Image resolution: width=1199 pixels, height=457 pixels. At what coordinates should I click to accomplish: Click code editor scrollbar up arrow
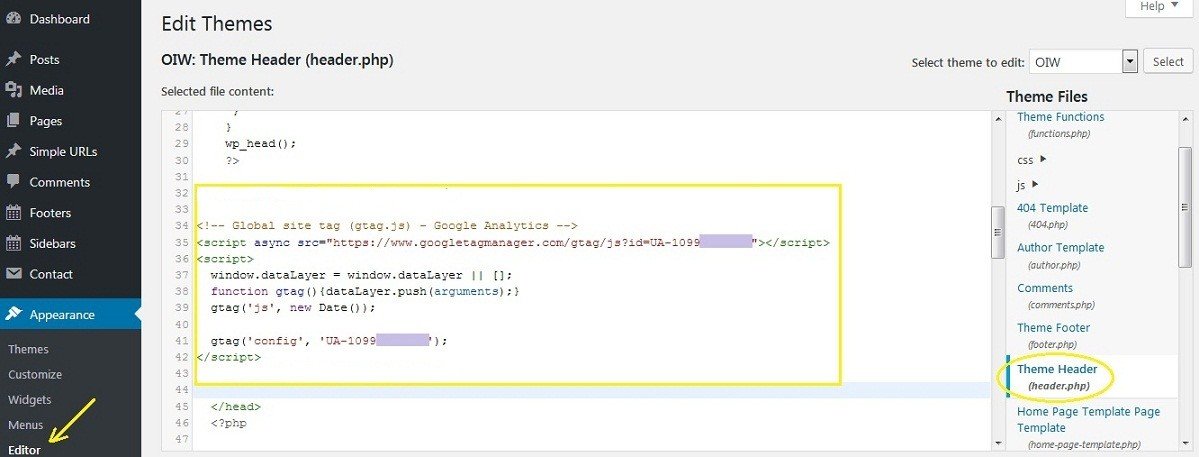pos(999,118)
